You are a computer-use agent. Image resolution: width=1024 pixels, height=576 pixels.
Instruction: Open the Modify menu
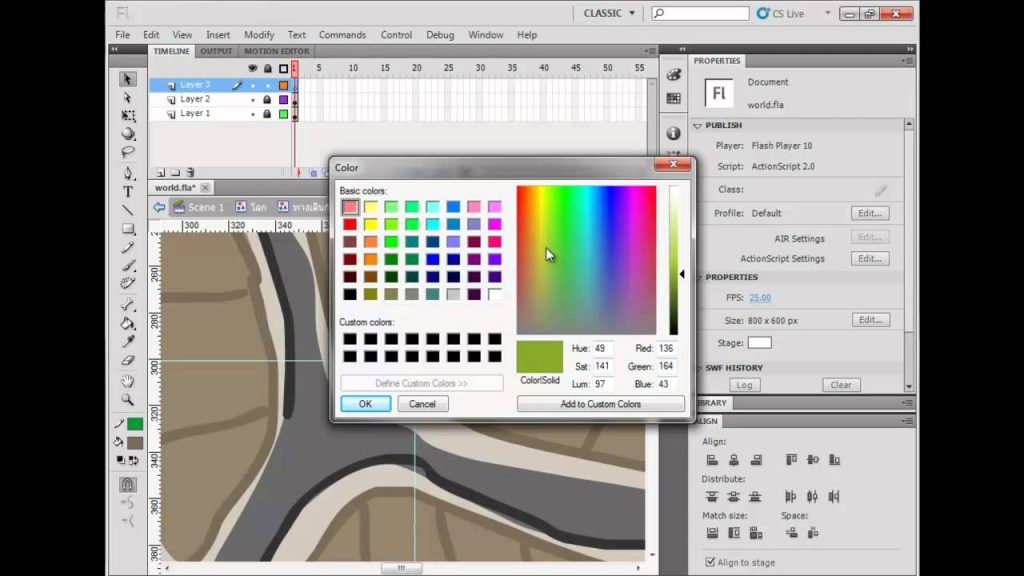coord(259,35)
